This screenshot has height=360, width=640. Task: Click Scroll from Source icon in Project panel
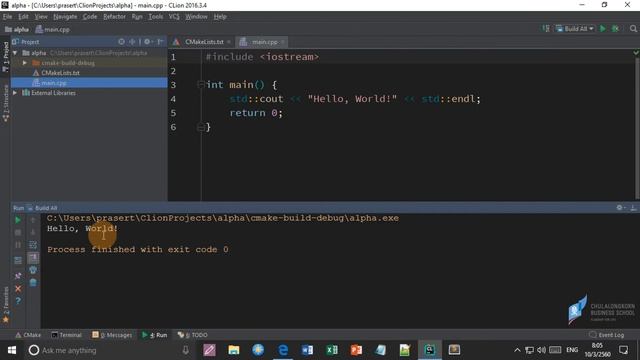pos(121,42)
